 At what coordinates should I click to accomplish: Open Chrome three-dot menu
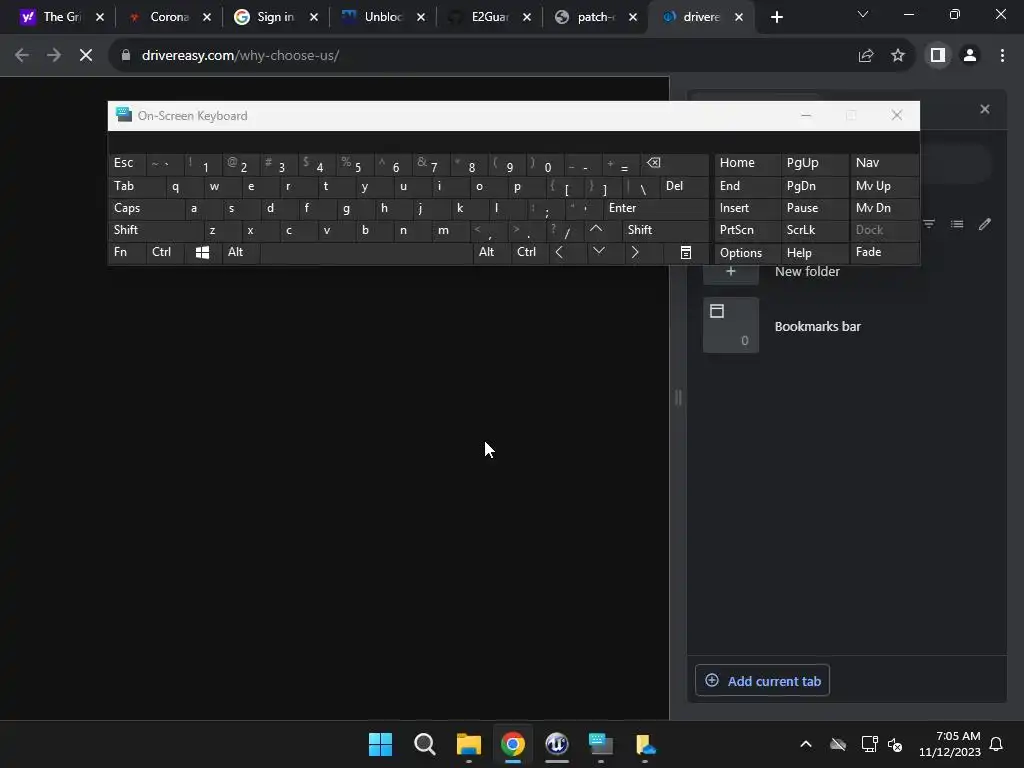(1002, 56)
